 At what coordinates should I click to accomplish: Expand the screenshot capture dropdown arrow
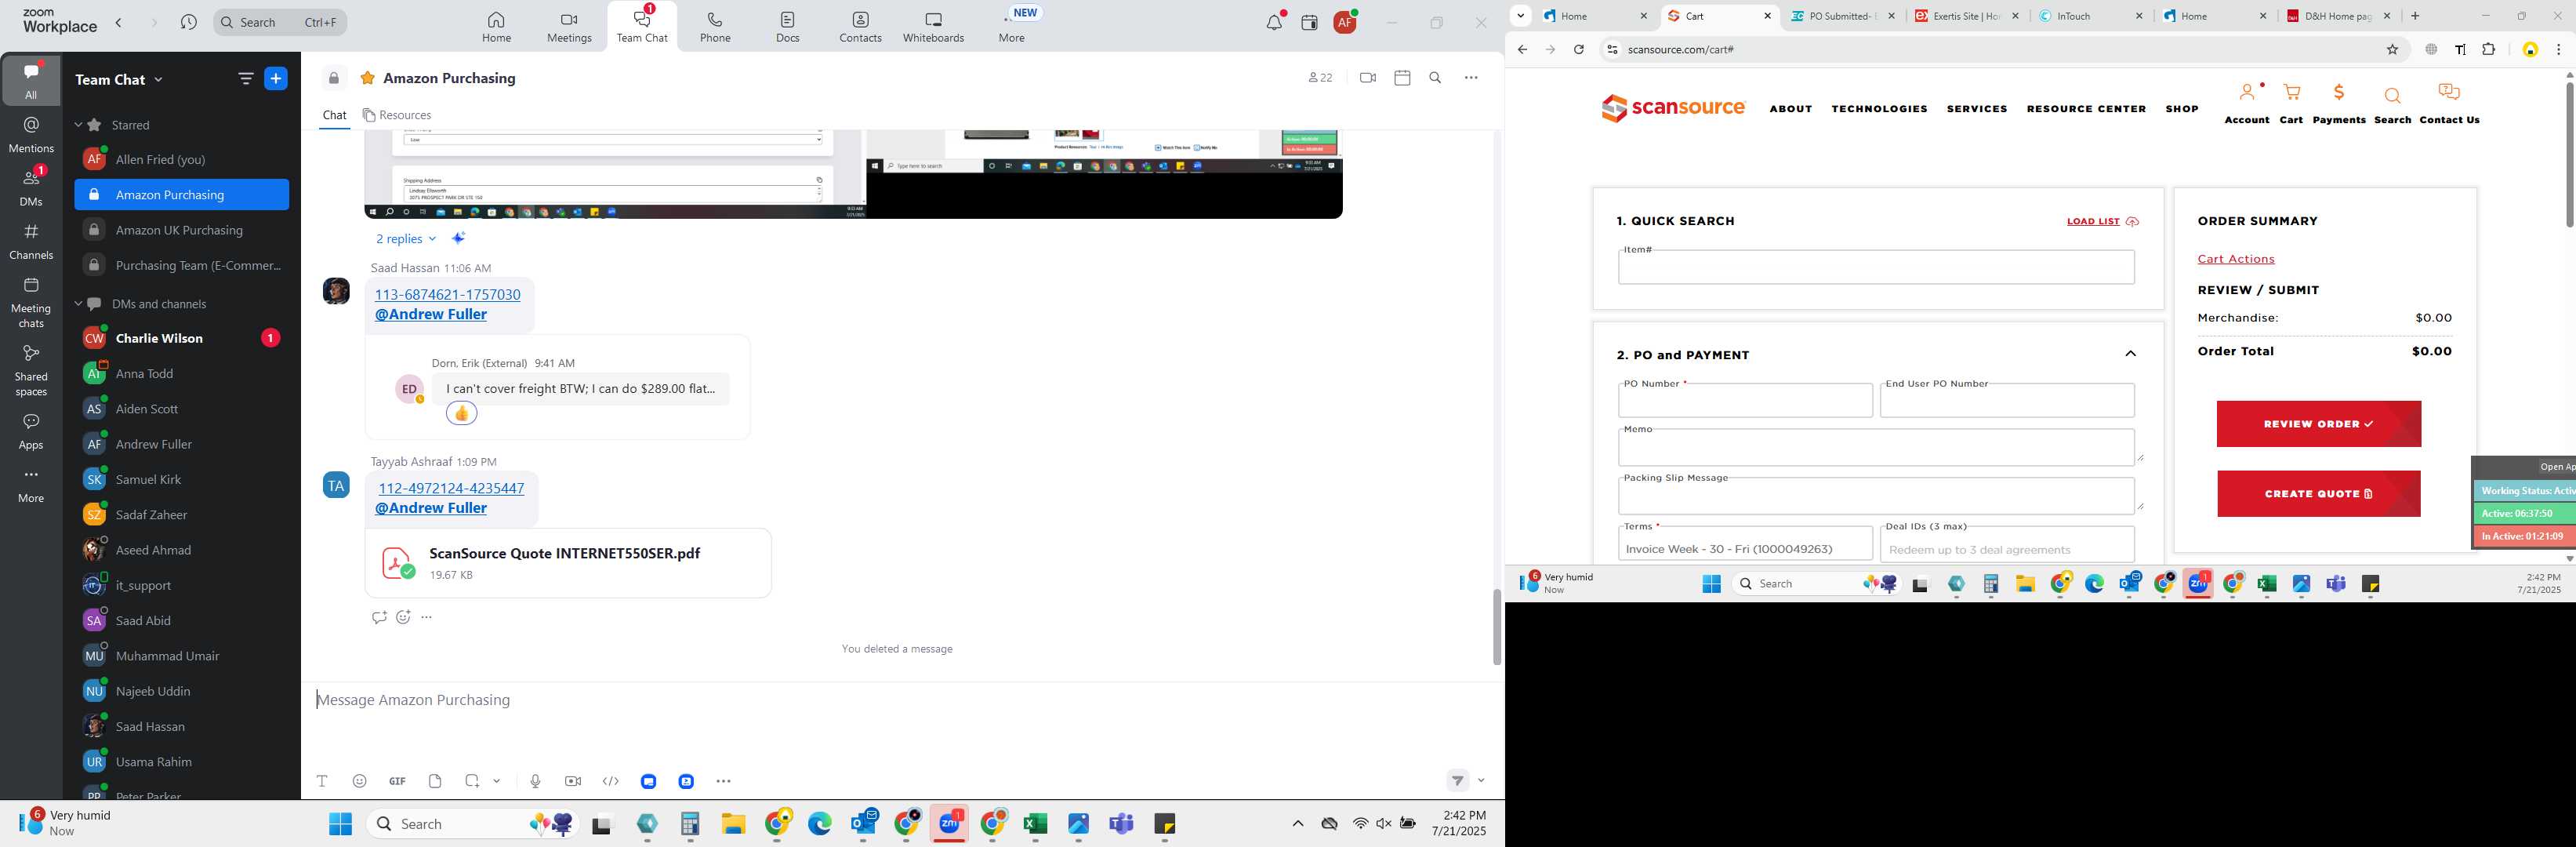497,781
